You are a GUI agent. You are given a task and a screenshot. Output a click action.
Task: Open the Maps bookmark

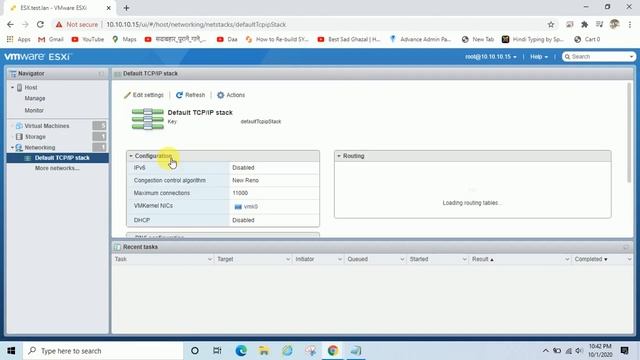tap(124, 39)
